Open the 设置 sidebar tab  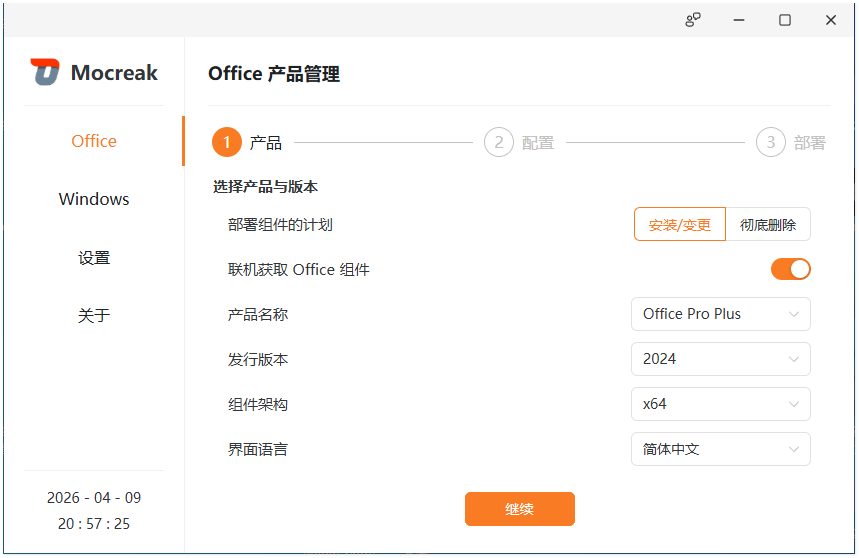94,257
